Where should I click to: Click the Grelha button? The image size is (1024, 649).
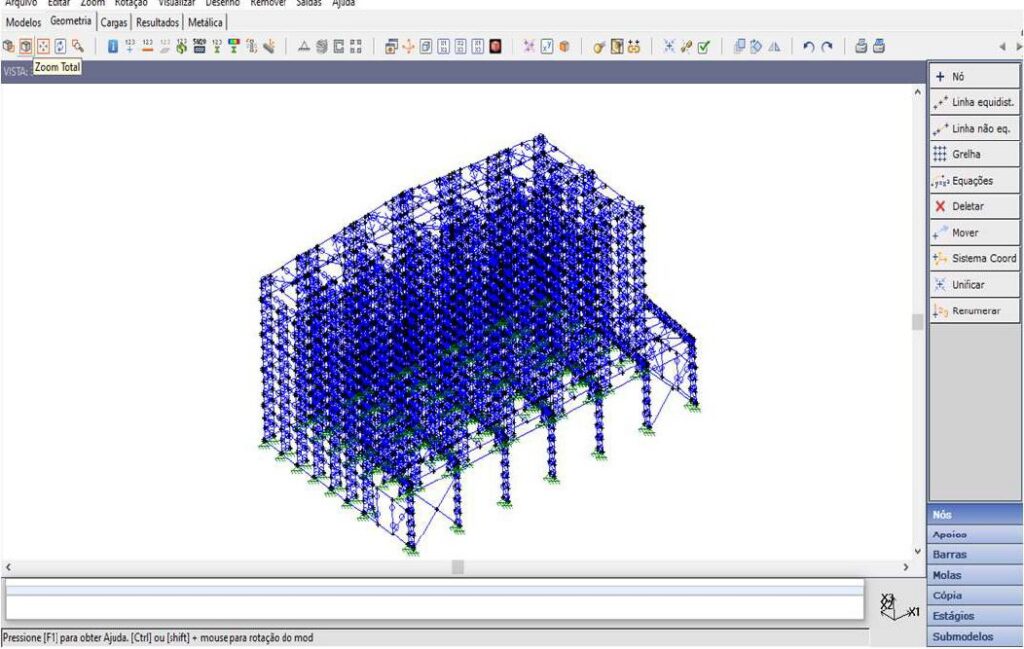tap(974, 154)
